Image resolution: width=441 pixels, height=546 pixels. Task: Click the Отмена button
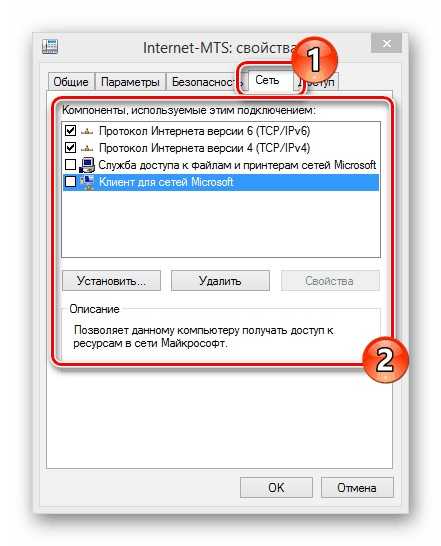tap(357, 488)
